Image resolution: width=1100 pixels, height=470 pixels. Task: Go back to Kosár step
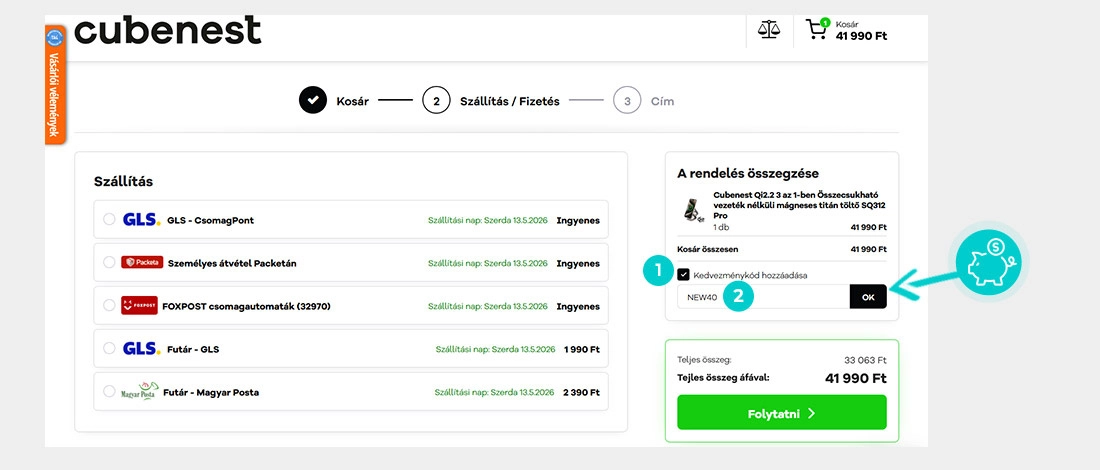[x=352, y=101]
